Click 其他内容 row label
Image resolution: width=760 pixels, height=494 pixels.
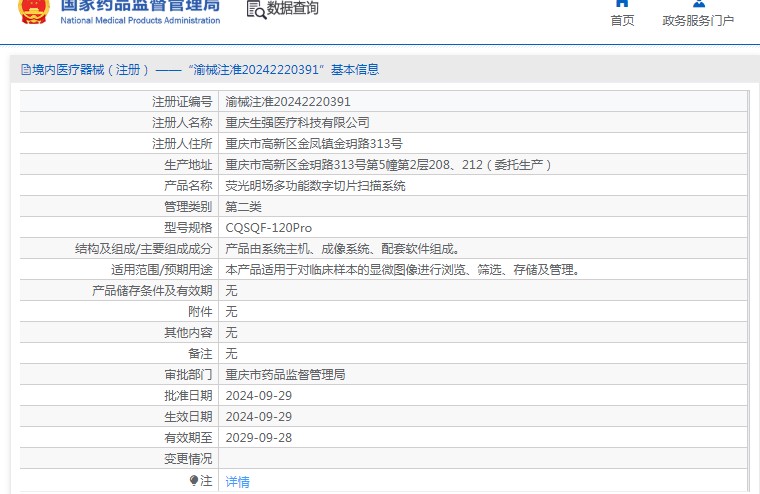tap(188, 333)
